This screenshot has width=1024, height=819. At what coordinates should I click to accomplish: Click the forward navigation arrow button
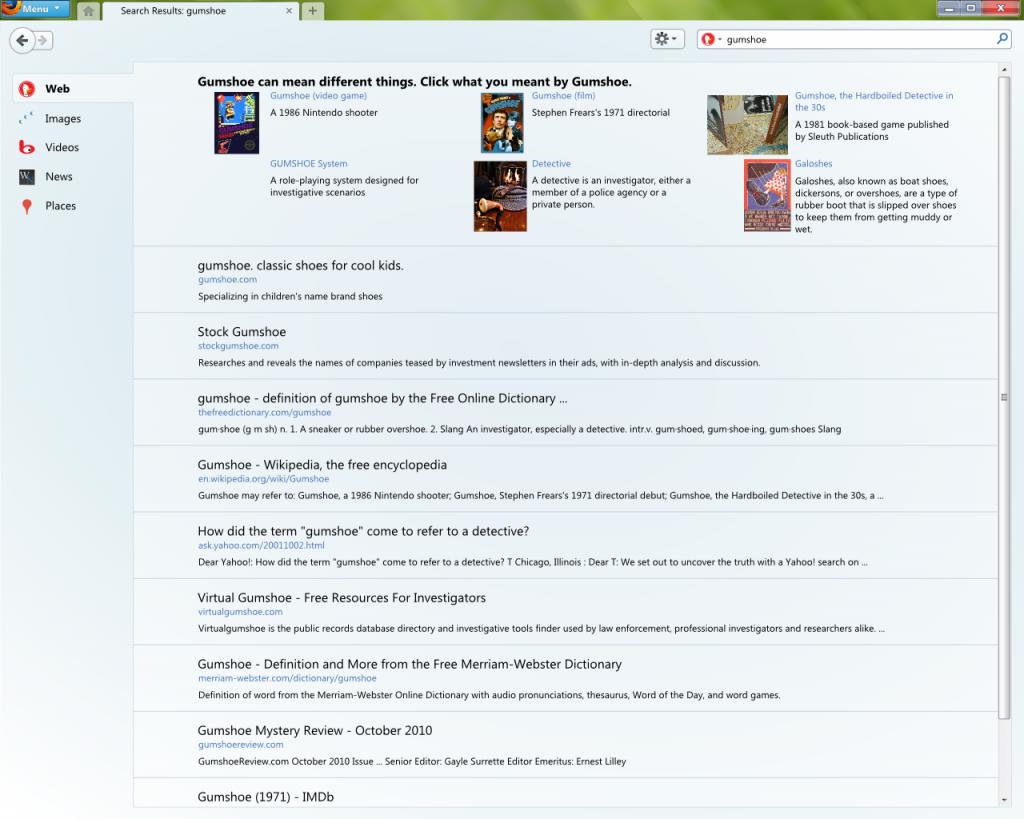coord(44,40)
